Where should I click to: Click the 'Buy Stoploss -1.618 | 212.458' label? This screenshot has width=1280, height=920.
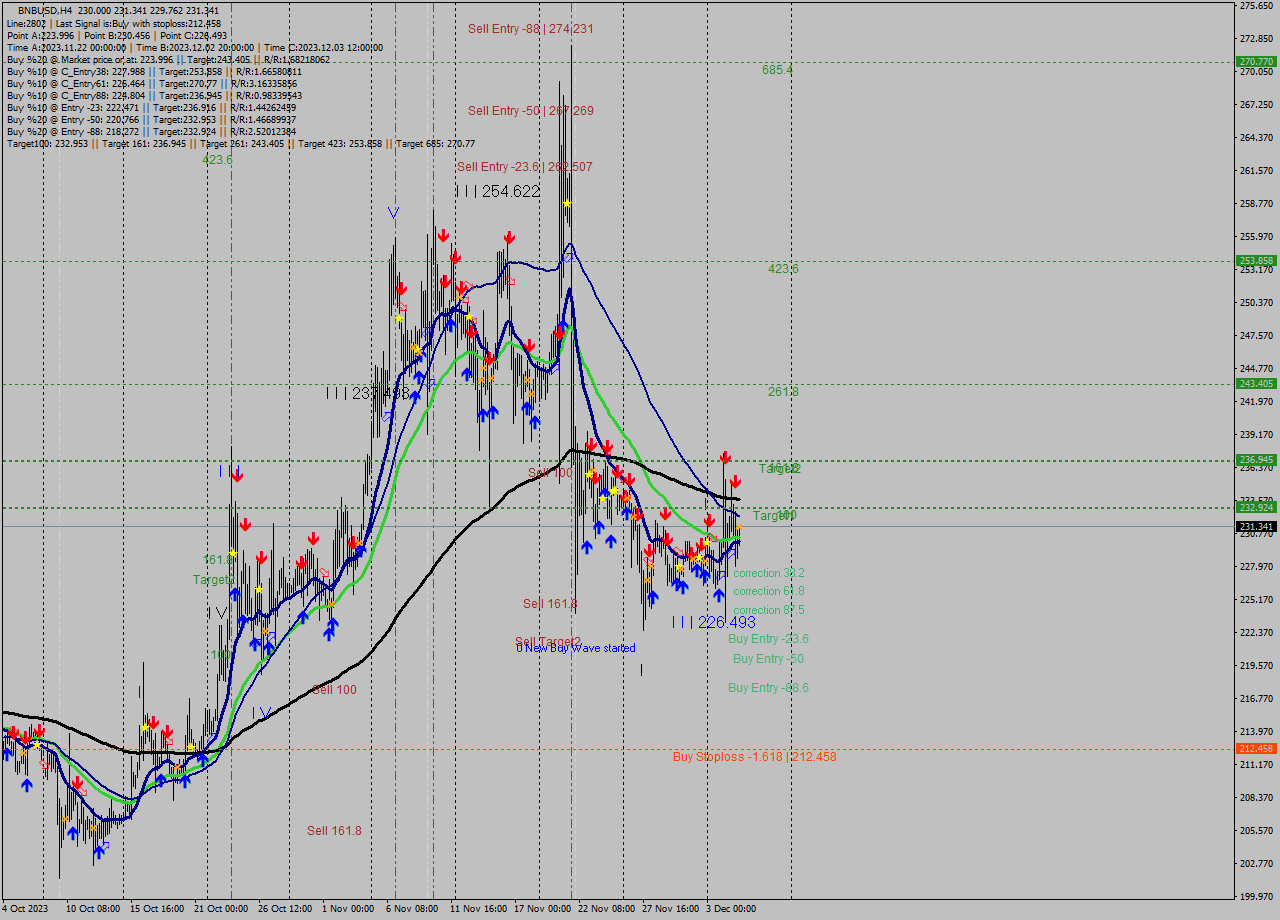click(x=755, y=759)
